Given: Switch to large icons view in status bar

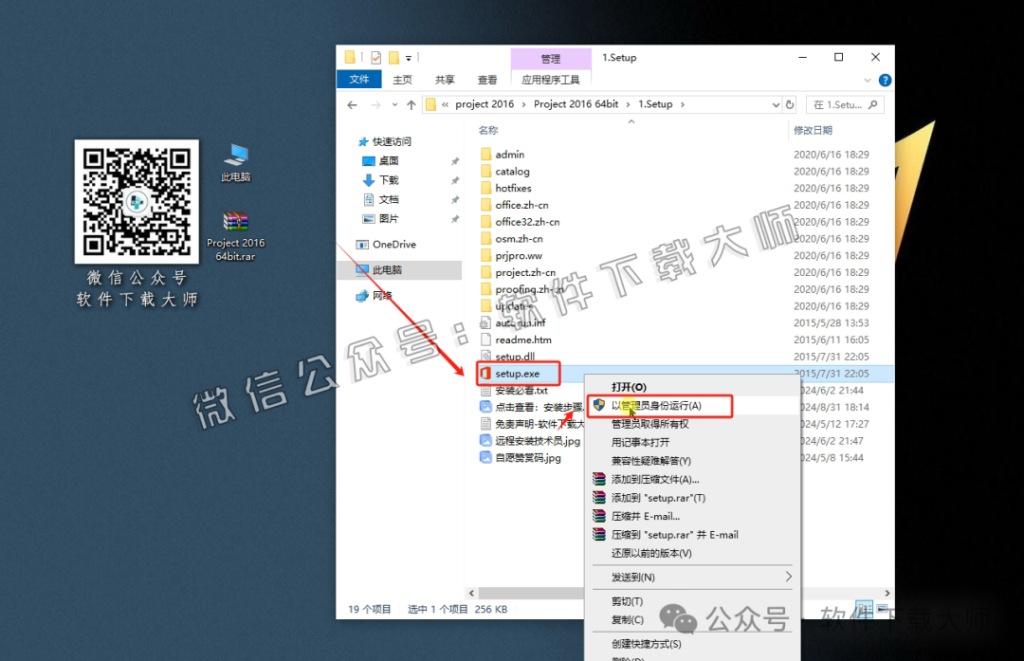Looking at the screenshot, I should 882,608.
